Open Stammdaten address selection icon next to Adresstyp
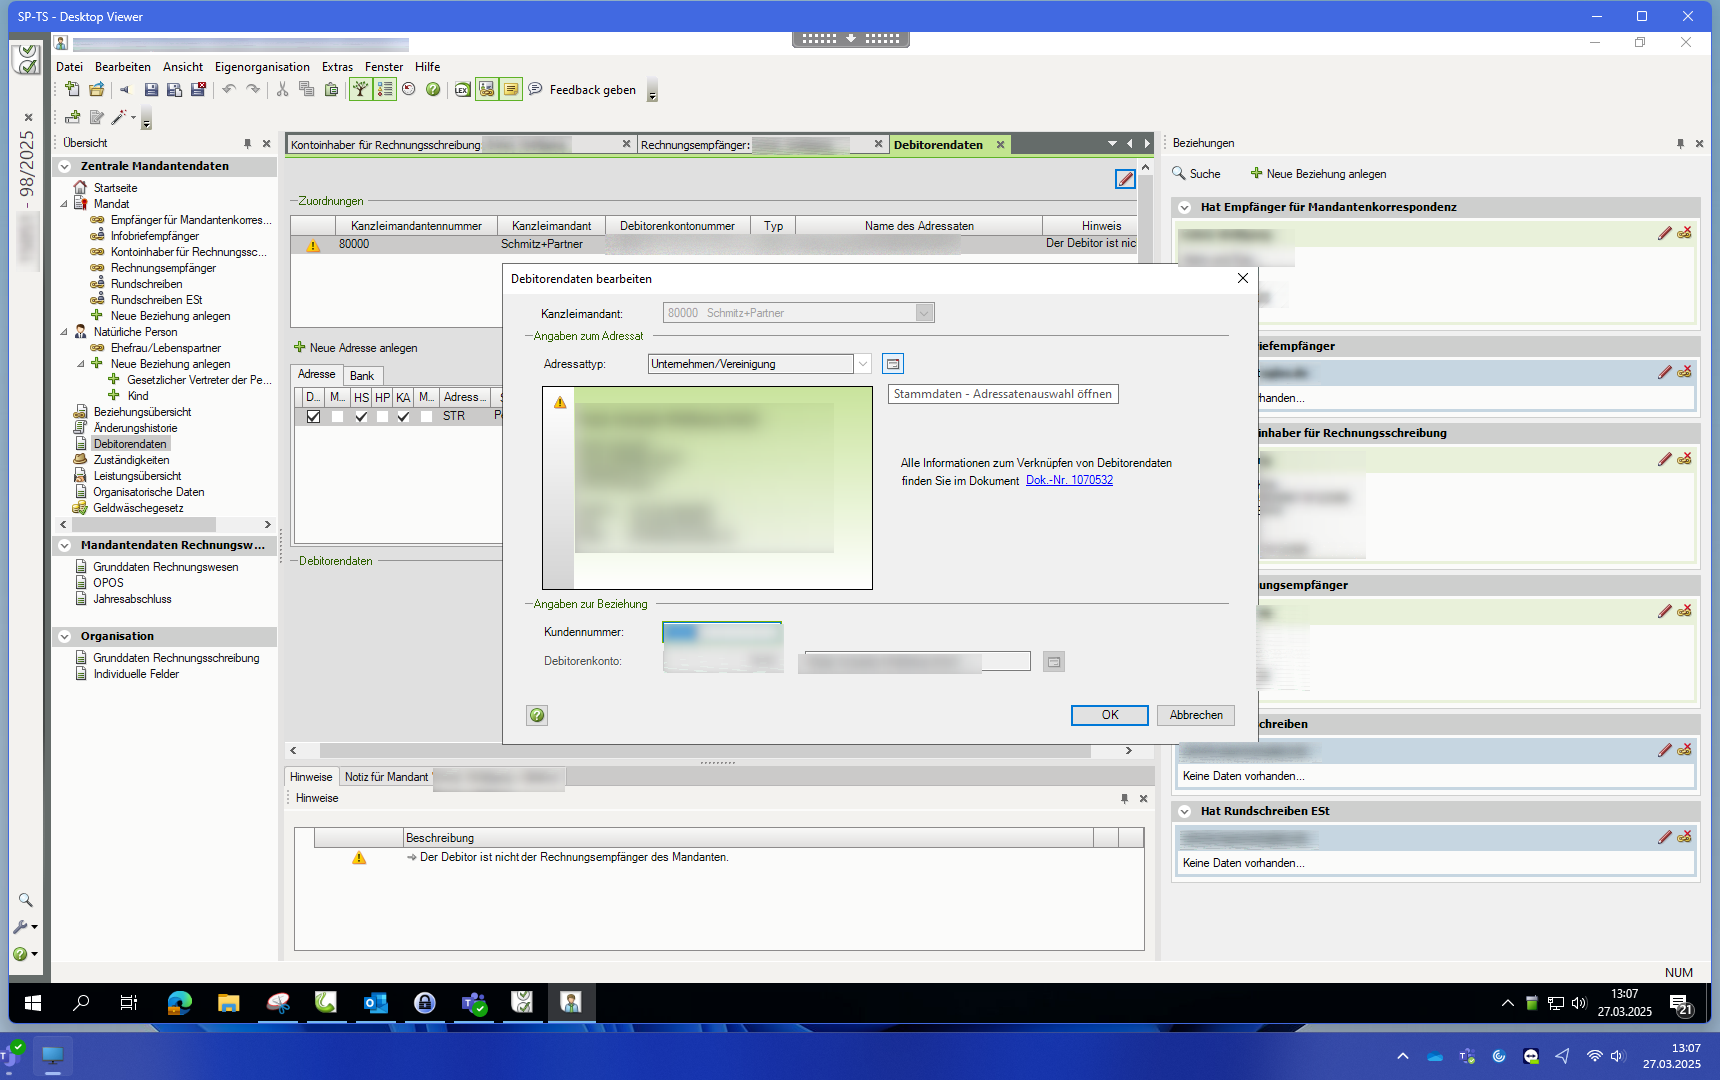This screenshot has height=1080, width=1720. 893,364
